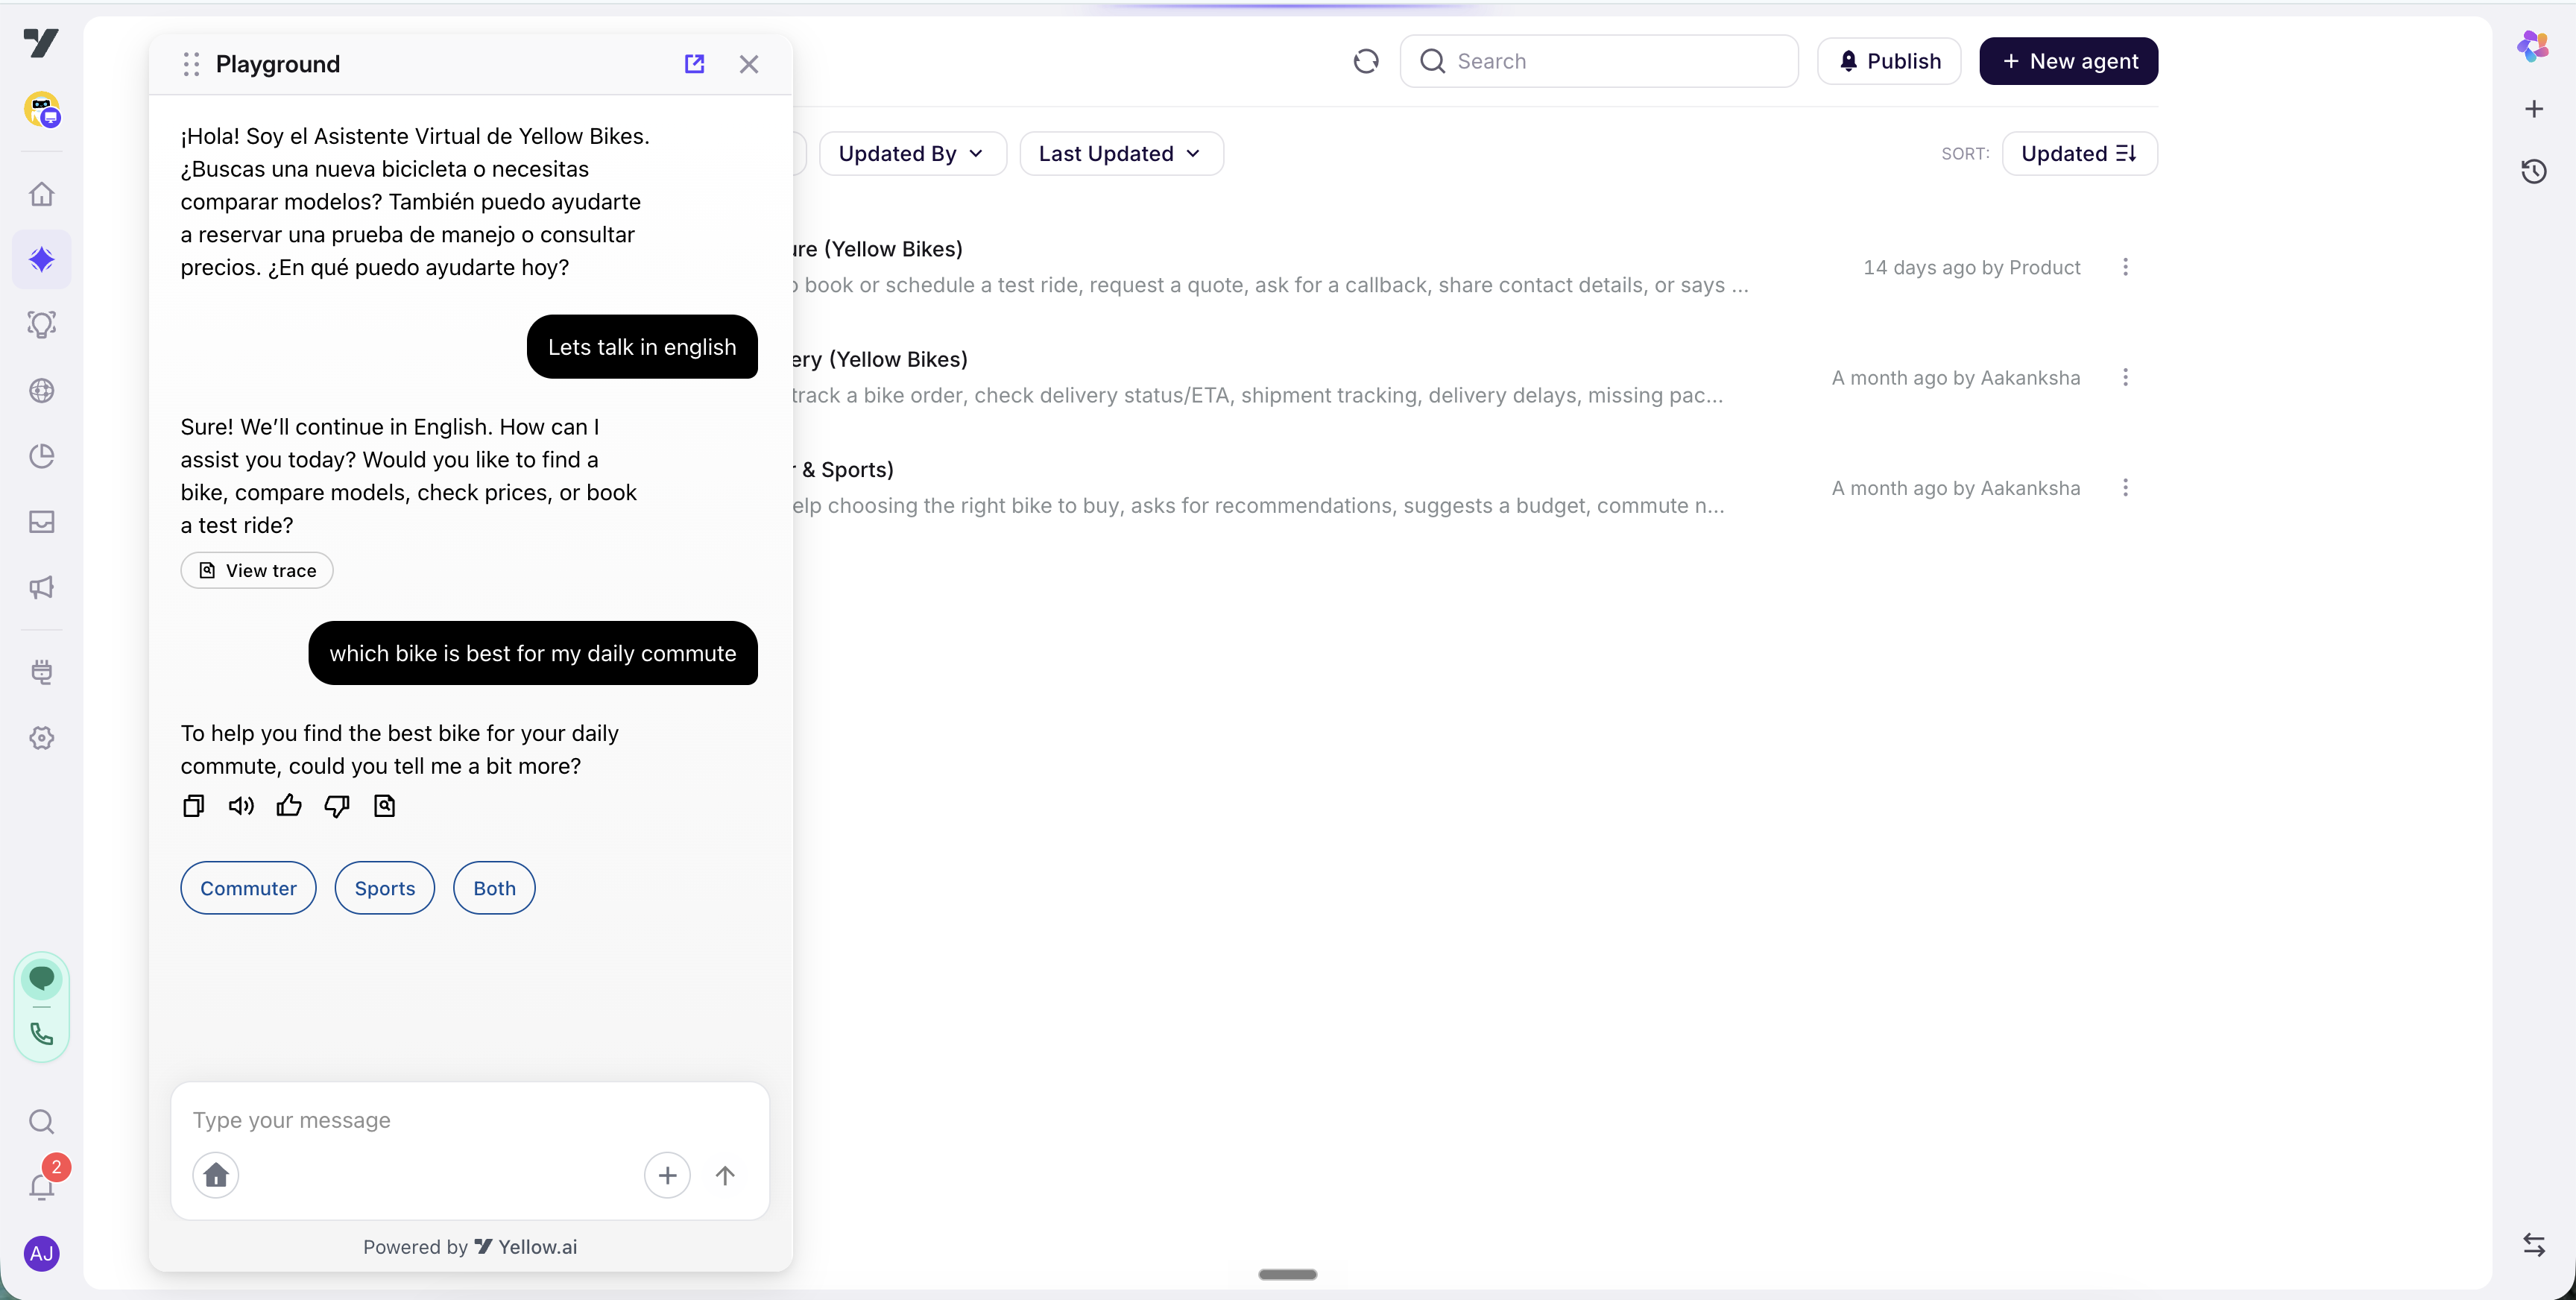Open the plug integrations sidebar icon

pyautogui.click(x=42, y=672)
